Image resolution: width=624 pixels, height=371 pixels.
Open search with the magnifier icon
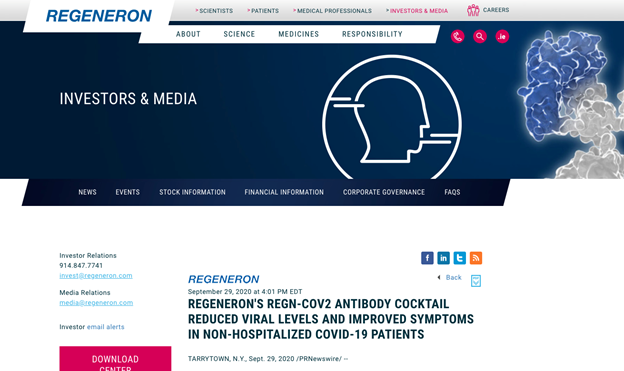click(x=480, y=37)
